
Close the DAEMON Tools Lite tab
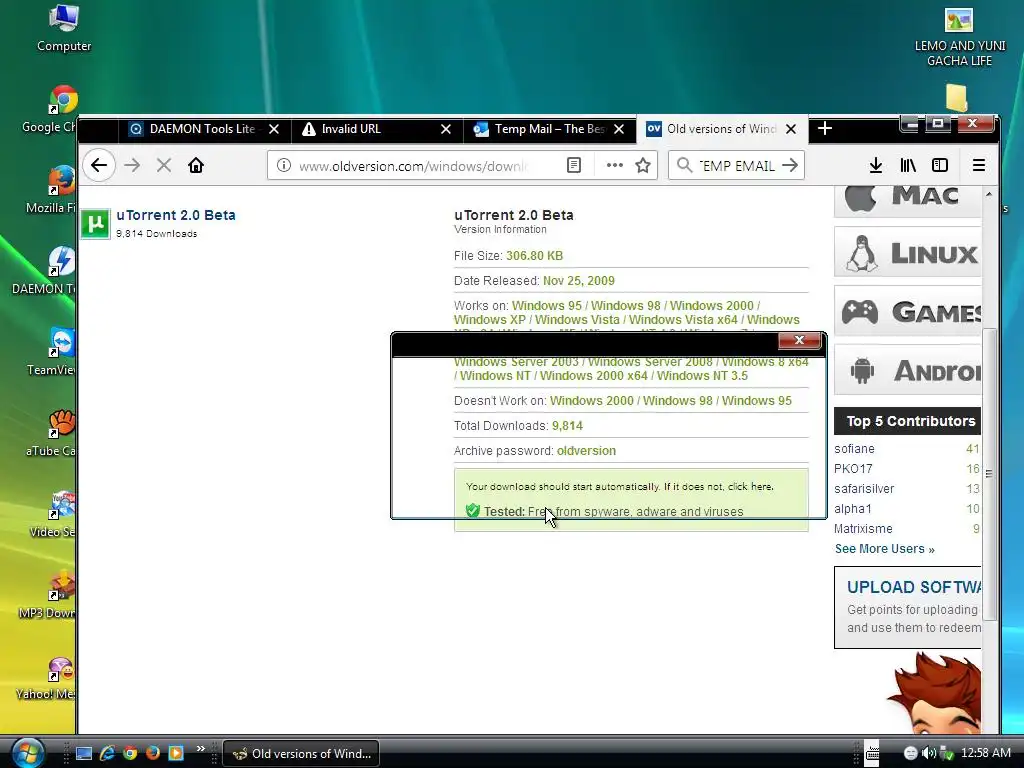(274, 129)
